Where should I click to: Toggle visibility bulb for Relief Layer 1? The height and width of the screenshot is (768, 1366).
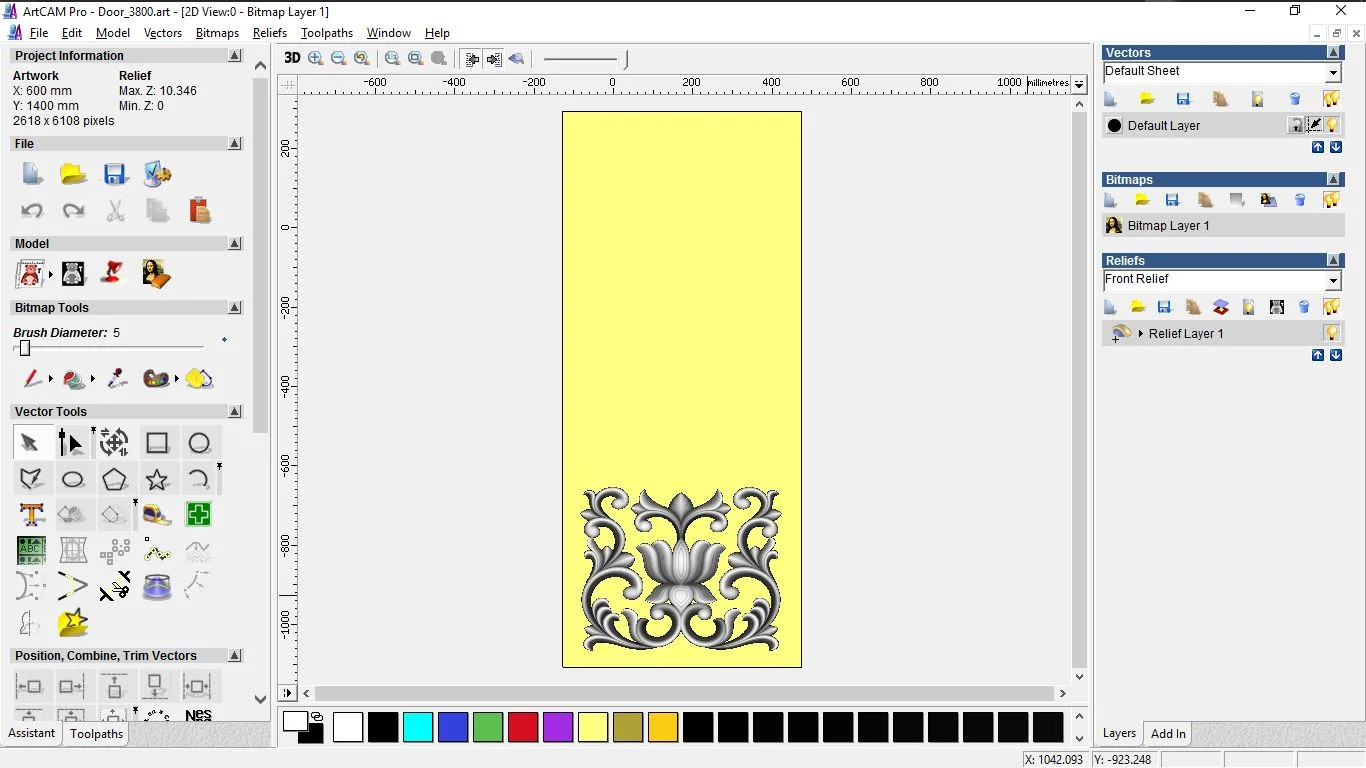1331,332
